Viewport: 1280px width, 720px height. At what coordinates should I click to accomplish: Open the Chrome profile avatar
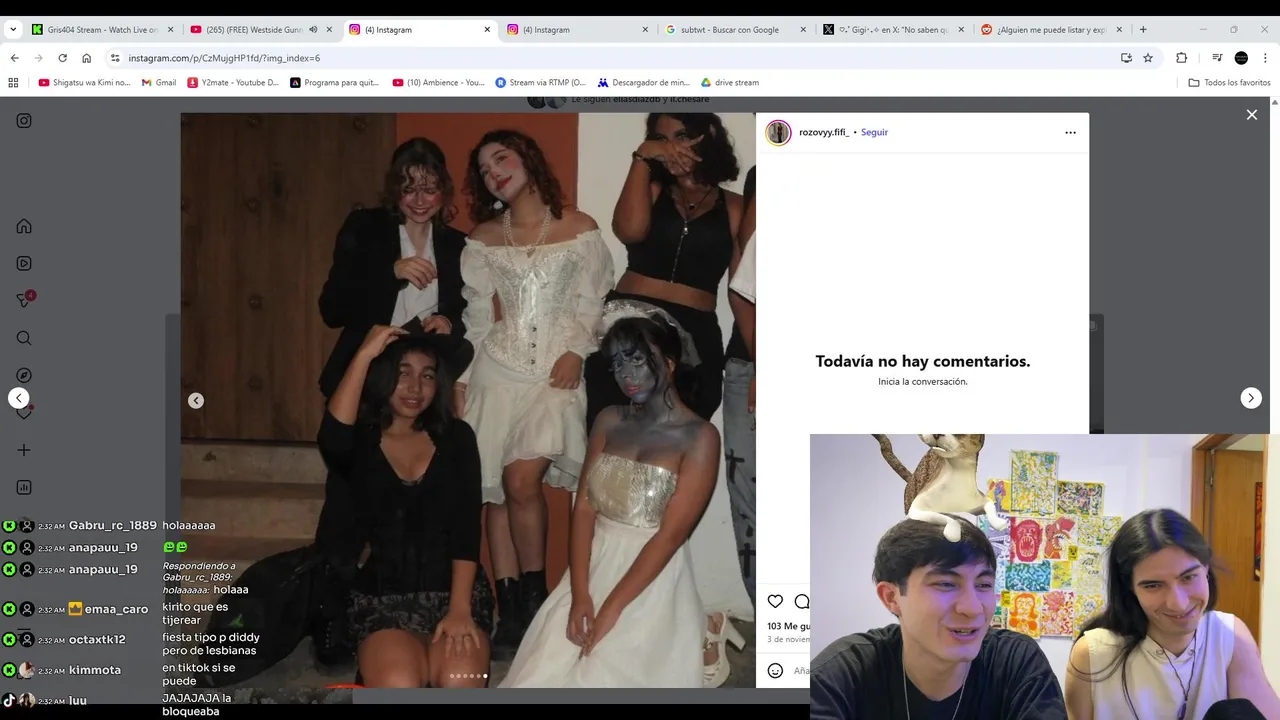coord(1241,58)
